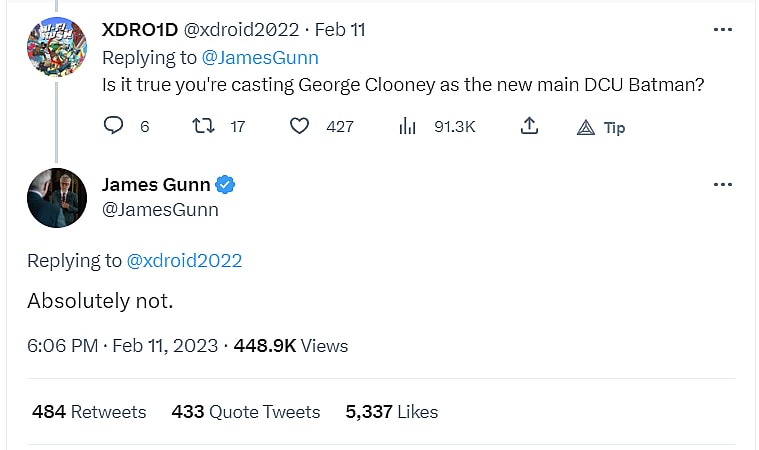Click the James Gunn display name

[156, 185]
